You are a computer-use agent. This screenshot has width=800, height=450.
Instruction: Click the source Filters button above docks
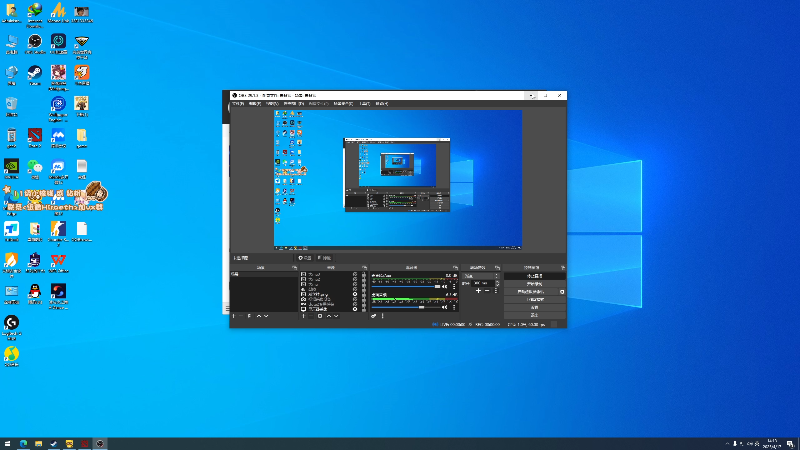pos(324,258)
